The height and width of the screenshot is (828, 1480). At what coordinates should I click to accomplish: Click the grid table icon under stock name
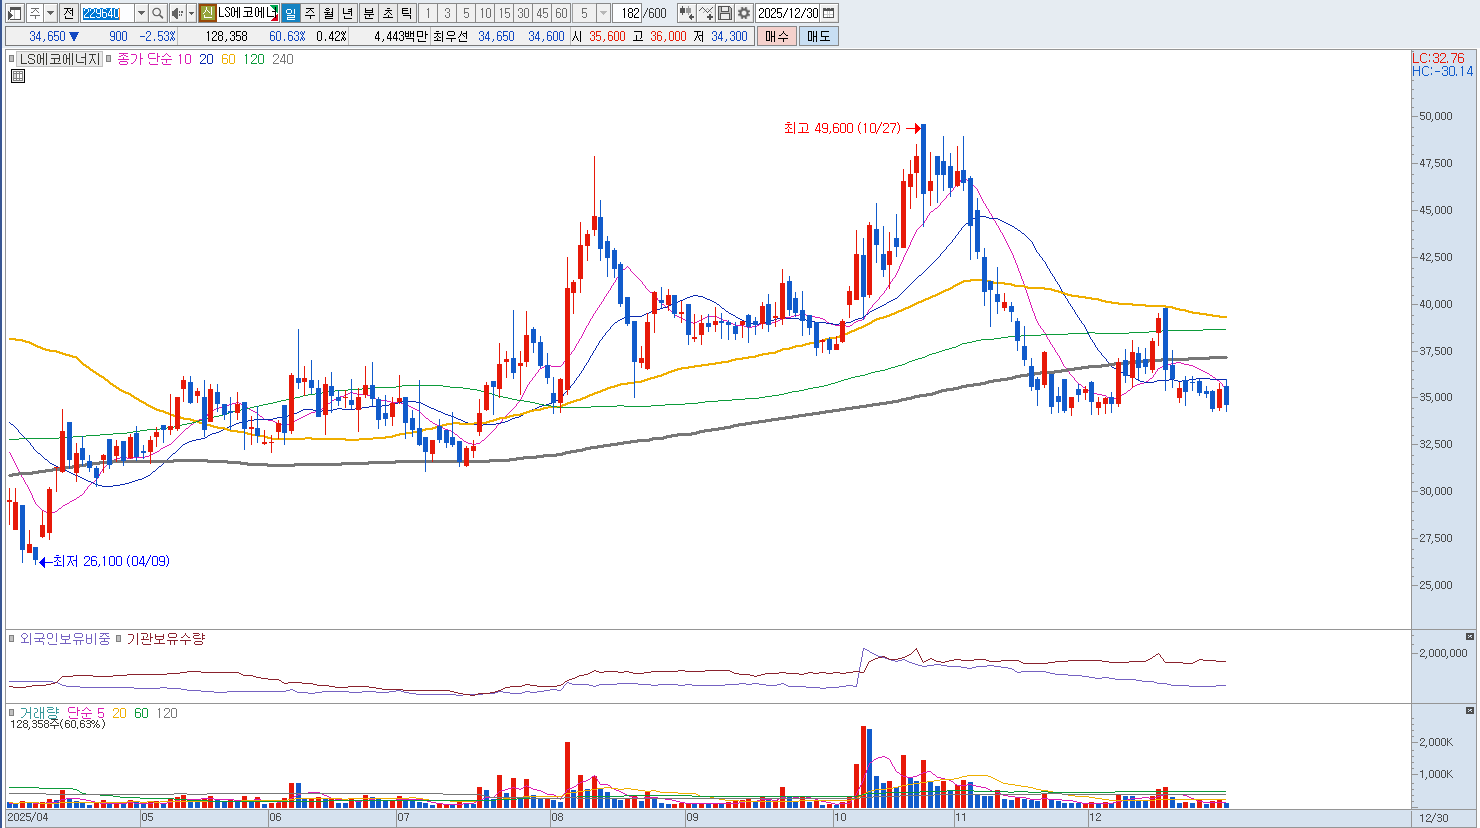(x=17, y=76)
